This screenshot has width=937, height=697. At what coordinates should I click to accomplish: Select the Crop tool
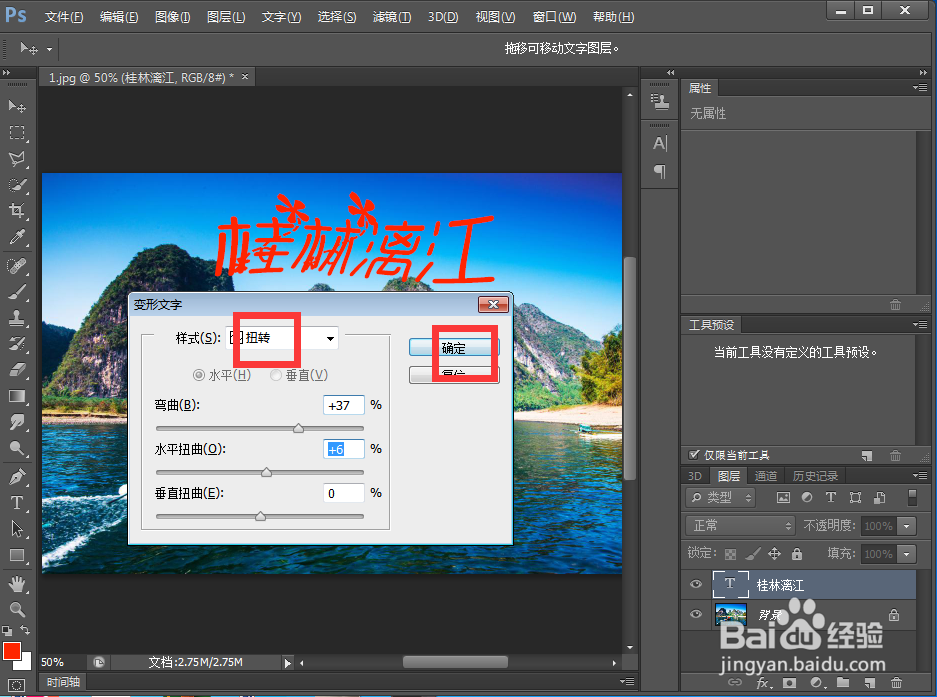[x=17, y=211]
